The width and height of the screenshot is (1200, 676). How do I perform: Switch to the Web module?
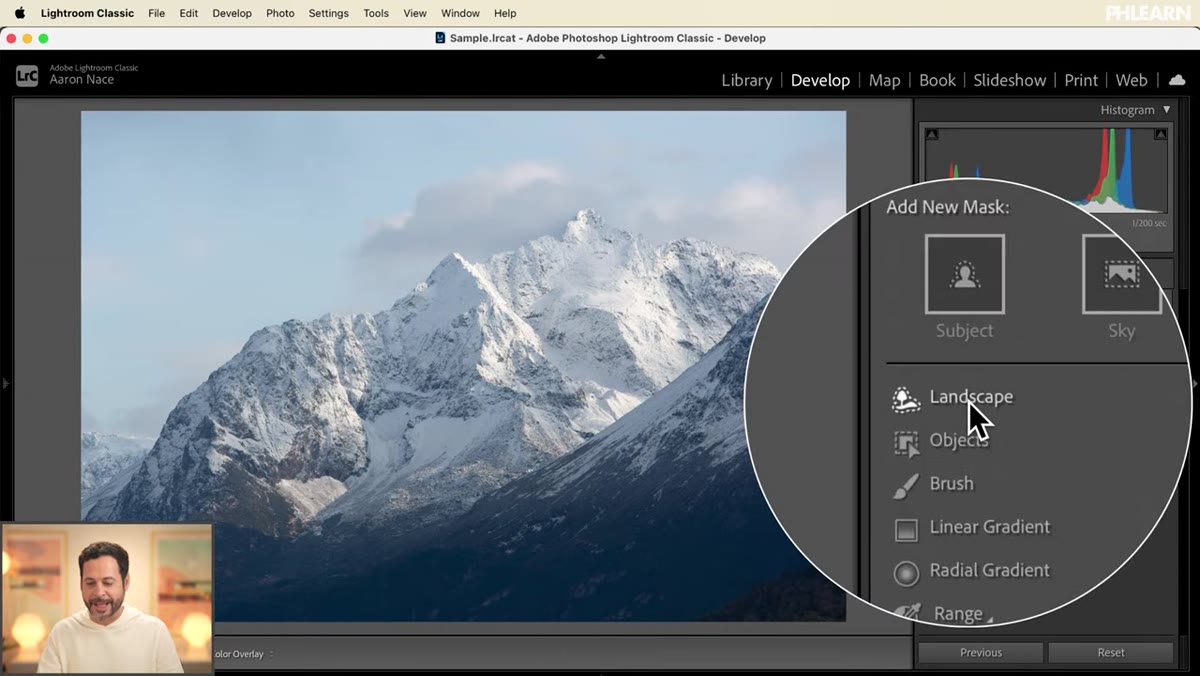coord(1131,80)
